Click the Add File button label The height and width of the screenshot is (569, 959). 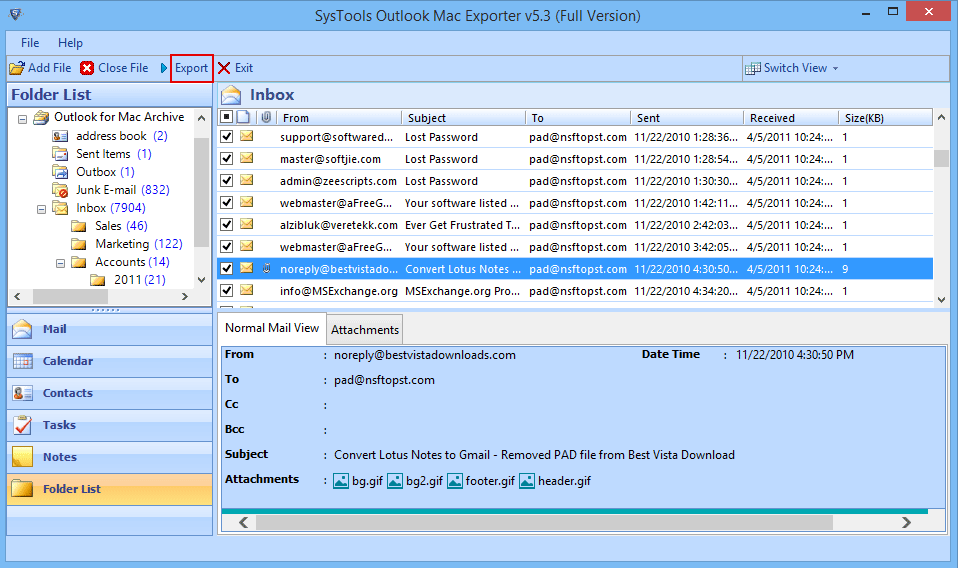50,68
